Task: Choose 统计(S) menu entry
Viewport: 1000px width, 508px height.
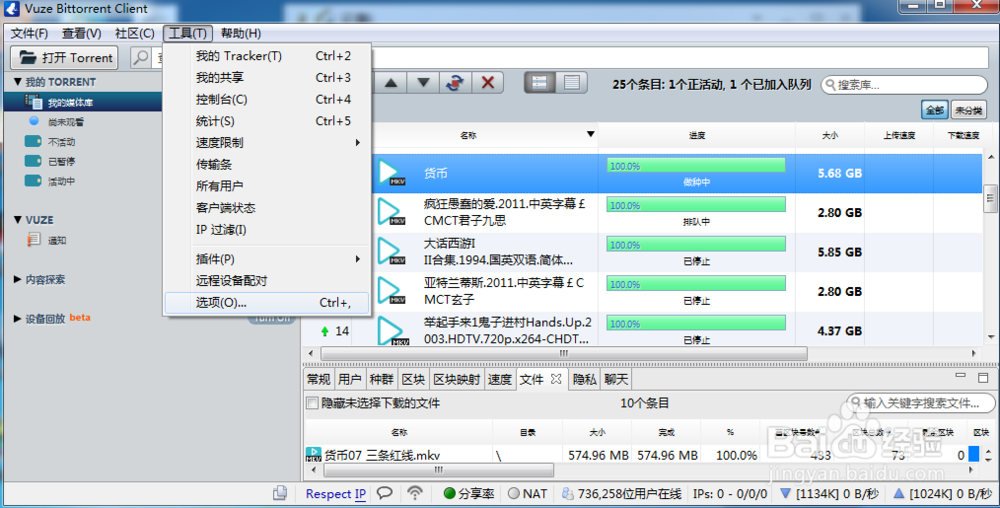Action: [267, 120]
